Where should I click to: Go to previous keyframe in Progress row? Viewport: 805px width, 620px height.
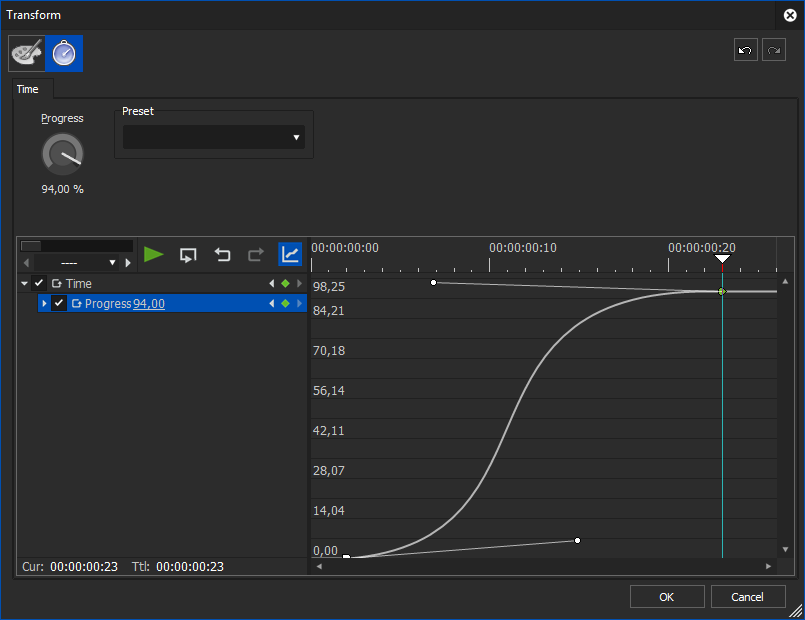point(272,303)
